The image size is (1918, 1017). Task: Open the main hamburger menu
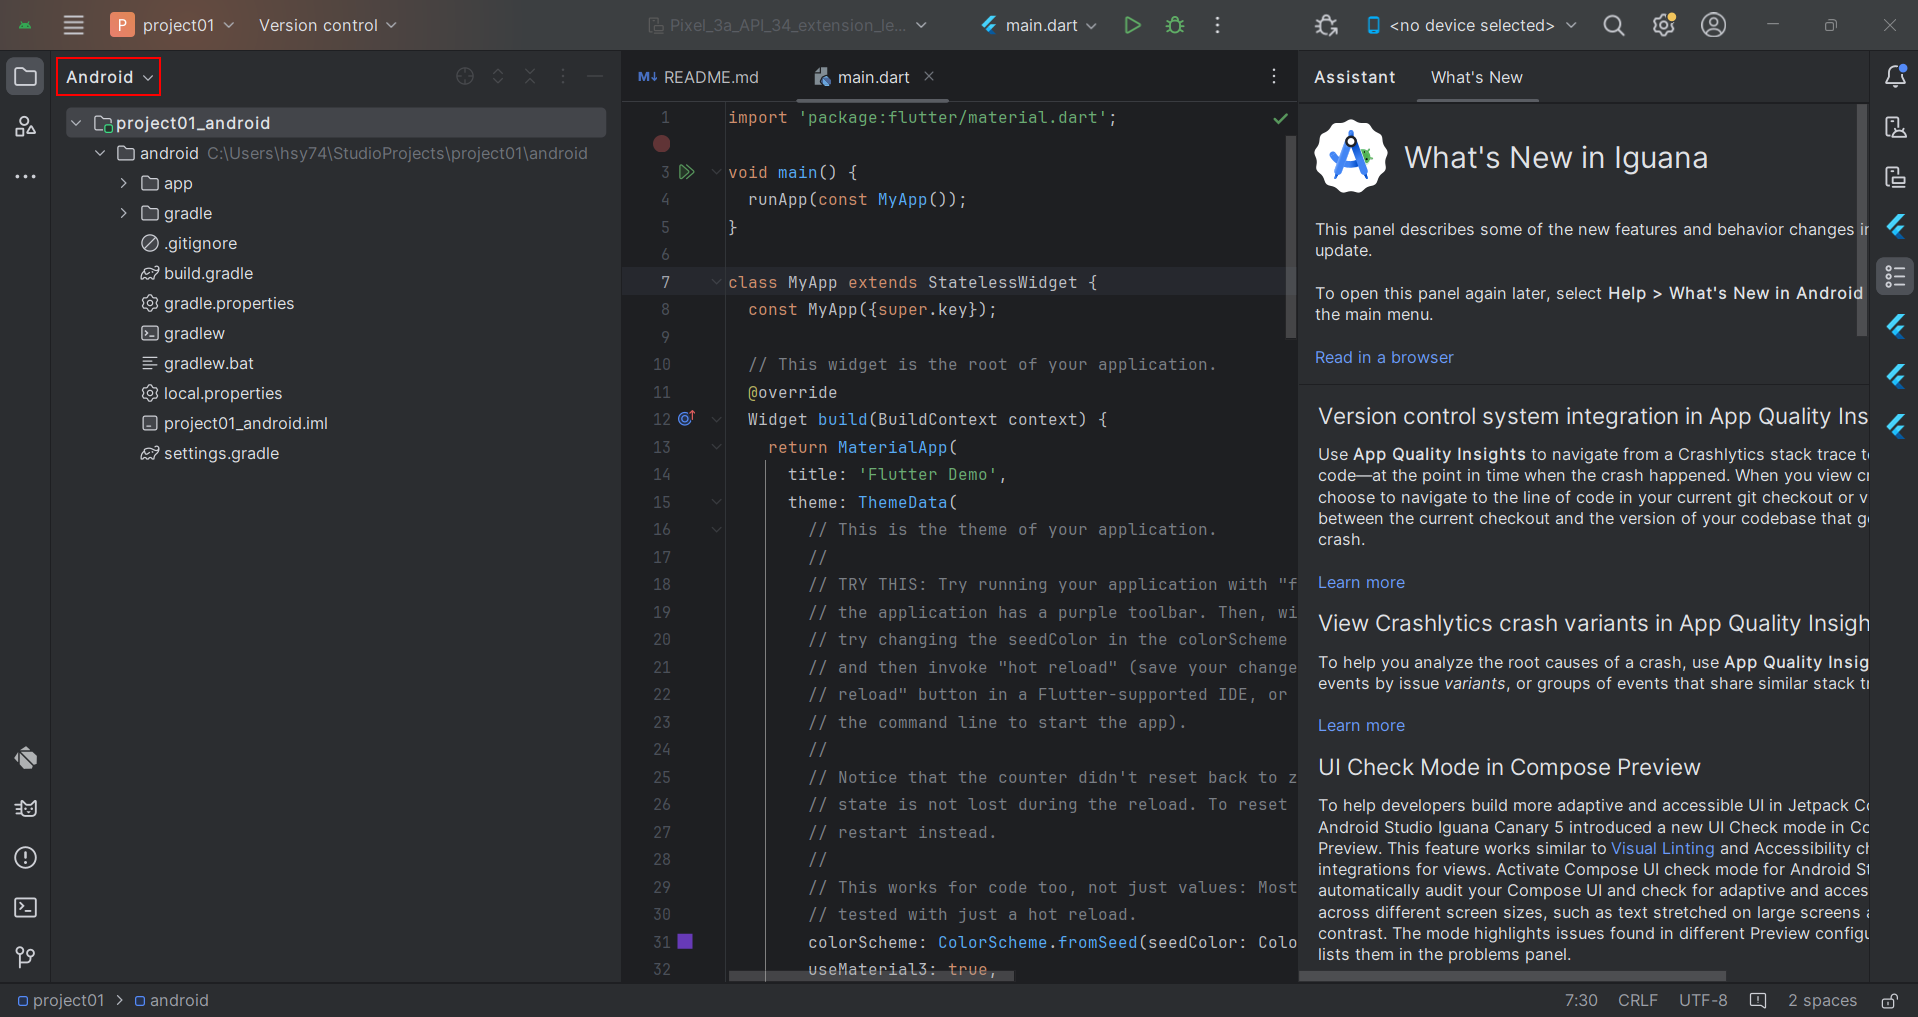tap(73, 25)
